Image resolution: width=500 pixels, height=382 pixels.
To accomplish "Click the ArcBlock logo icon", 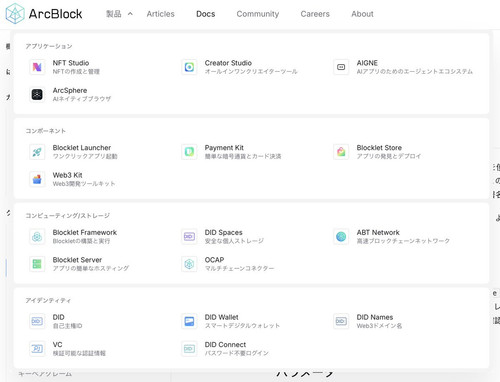I will pyautogui.click(x=15, y=14).
